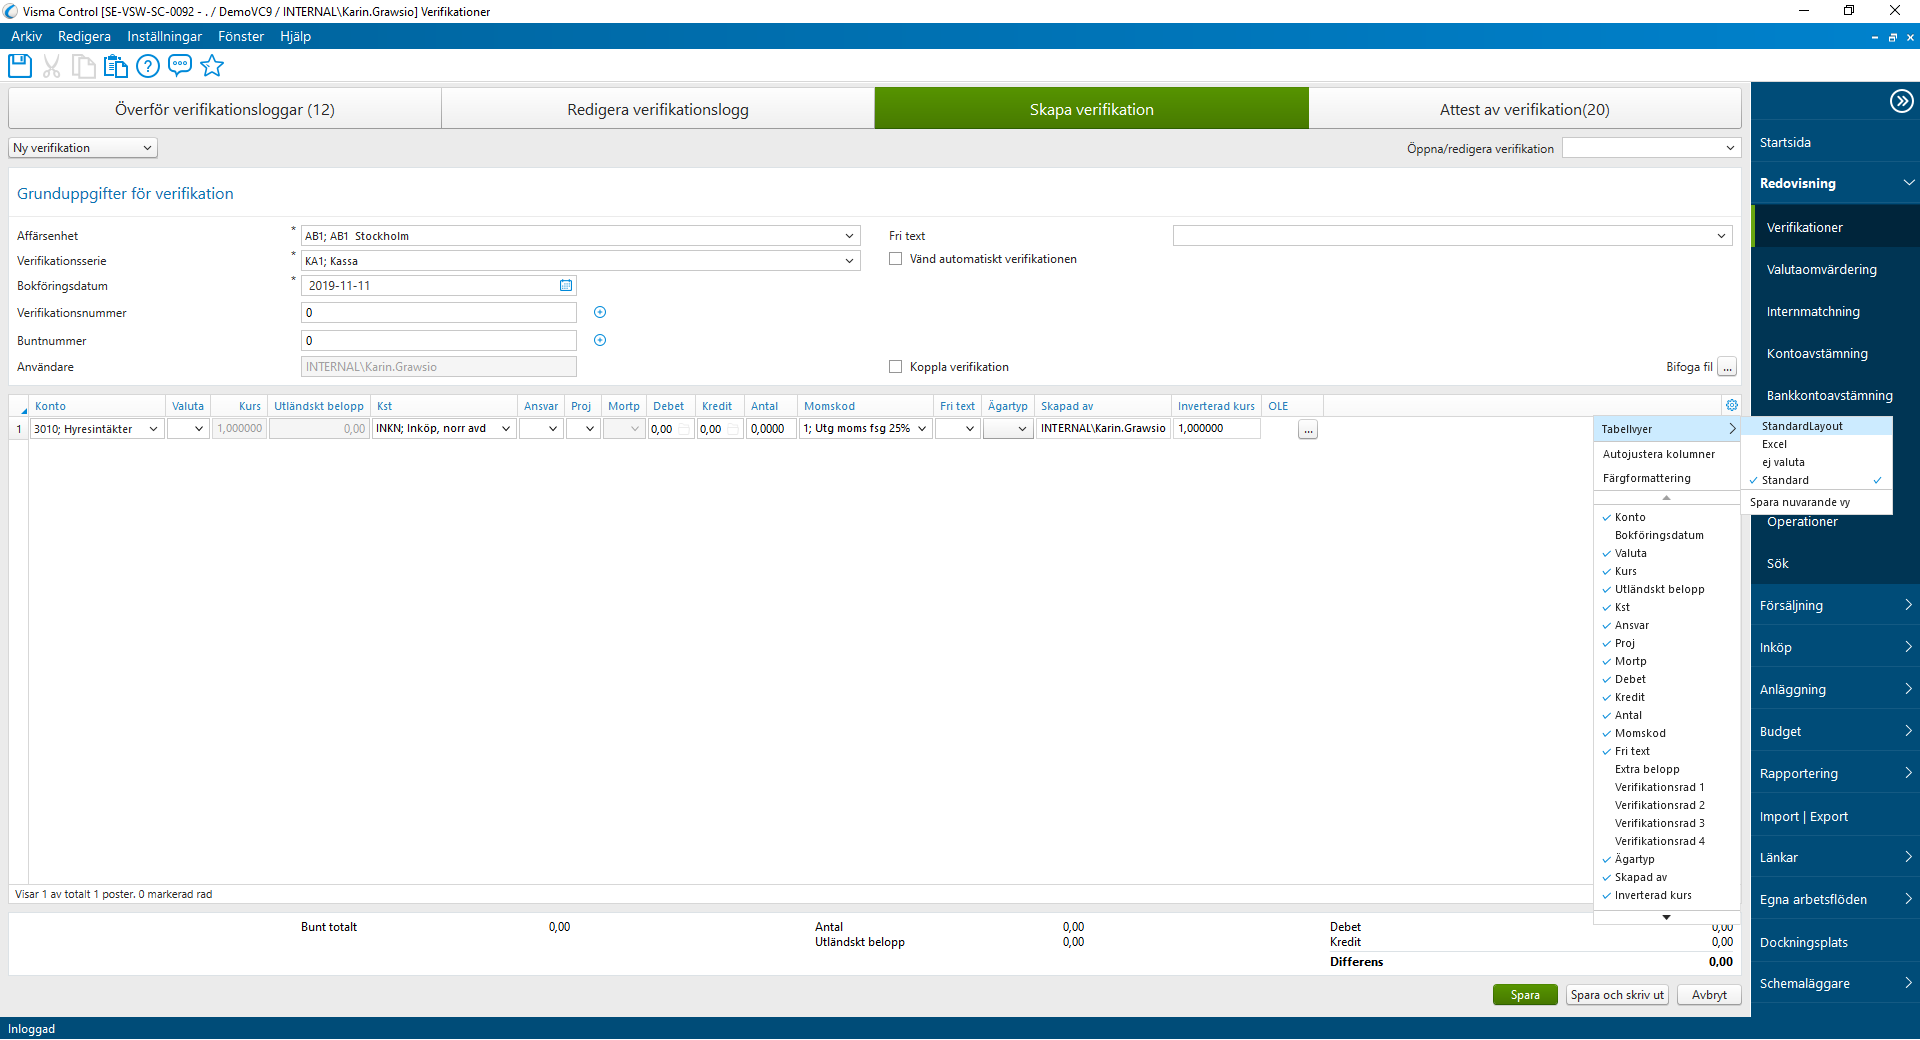The width and height of the screenshot is (1920, 1040).
Task: Select the Paste toolbar icon
Action: click(115, 66)
